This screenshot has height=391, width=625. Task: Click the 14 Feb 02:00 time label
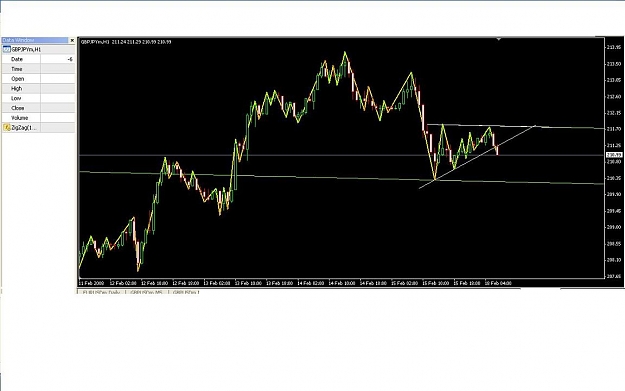(311, 283)
